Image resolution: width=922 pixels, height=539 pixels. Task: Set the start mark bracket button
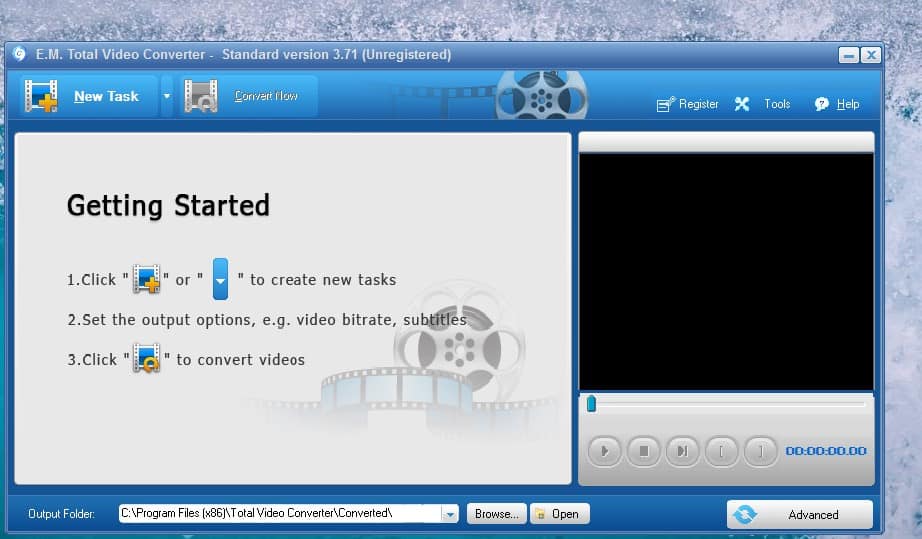click(721, 451)
